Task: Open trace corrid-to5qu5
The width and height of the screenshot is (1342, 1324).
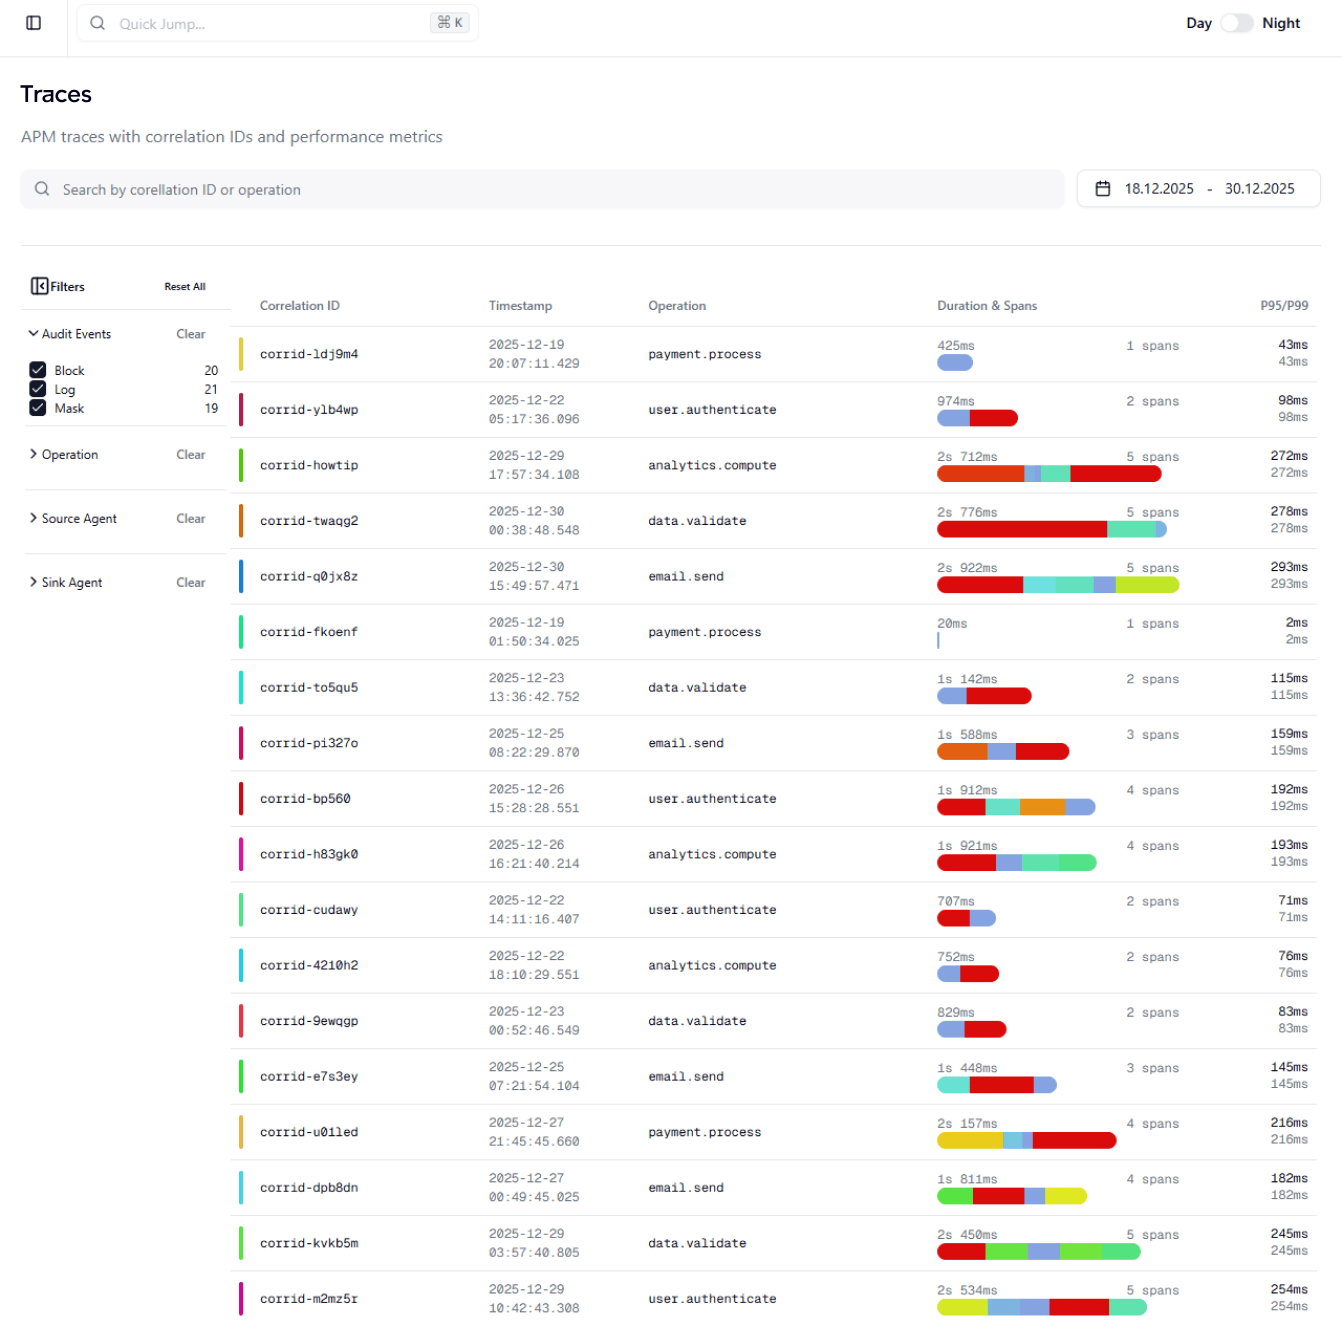Action: pos(309,688)
